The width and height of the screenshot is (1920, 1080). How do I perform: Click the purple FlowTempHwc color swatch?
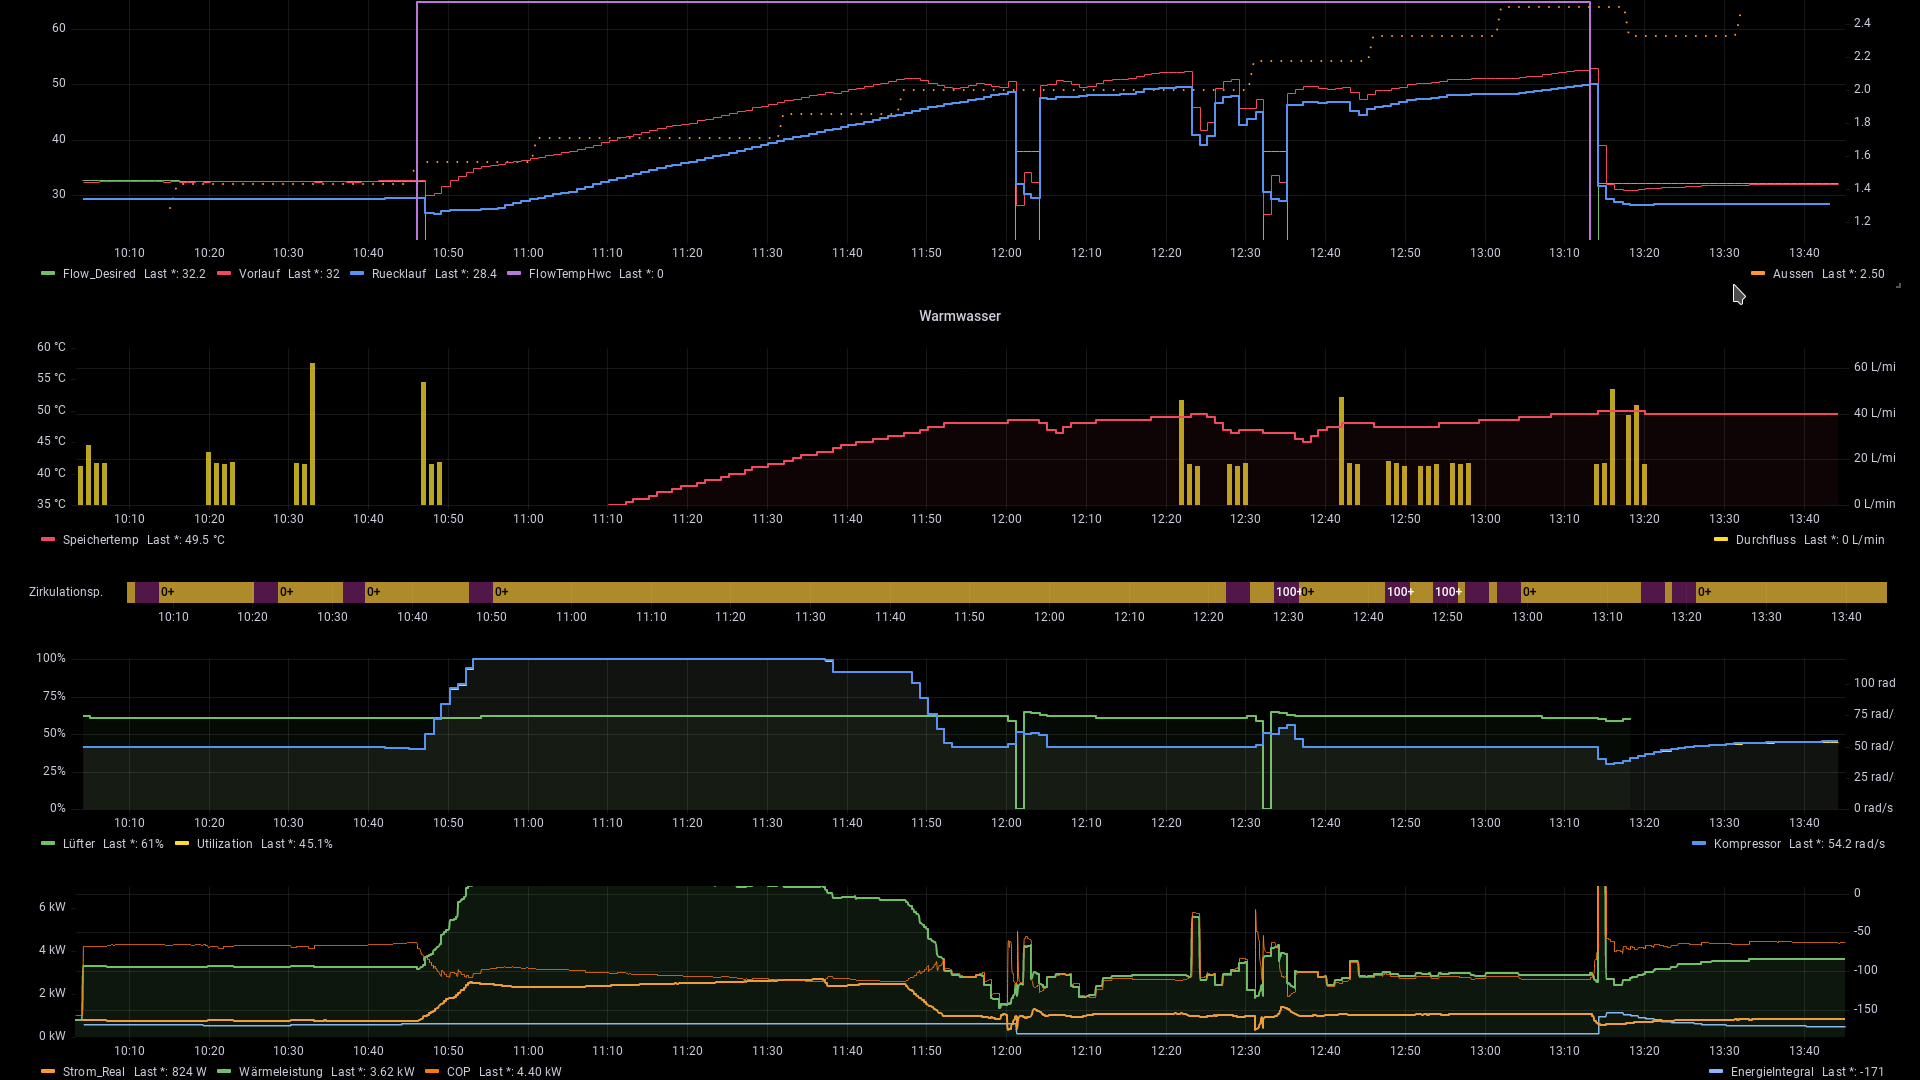[x=514, y=273]
